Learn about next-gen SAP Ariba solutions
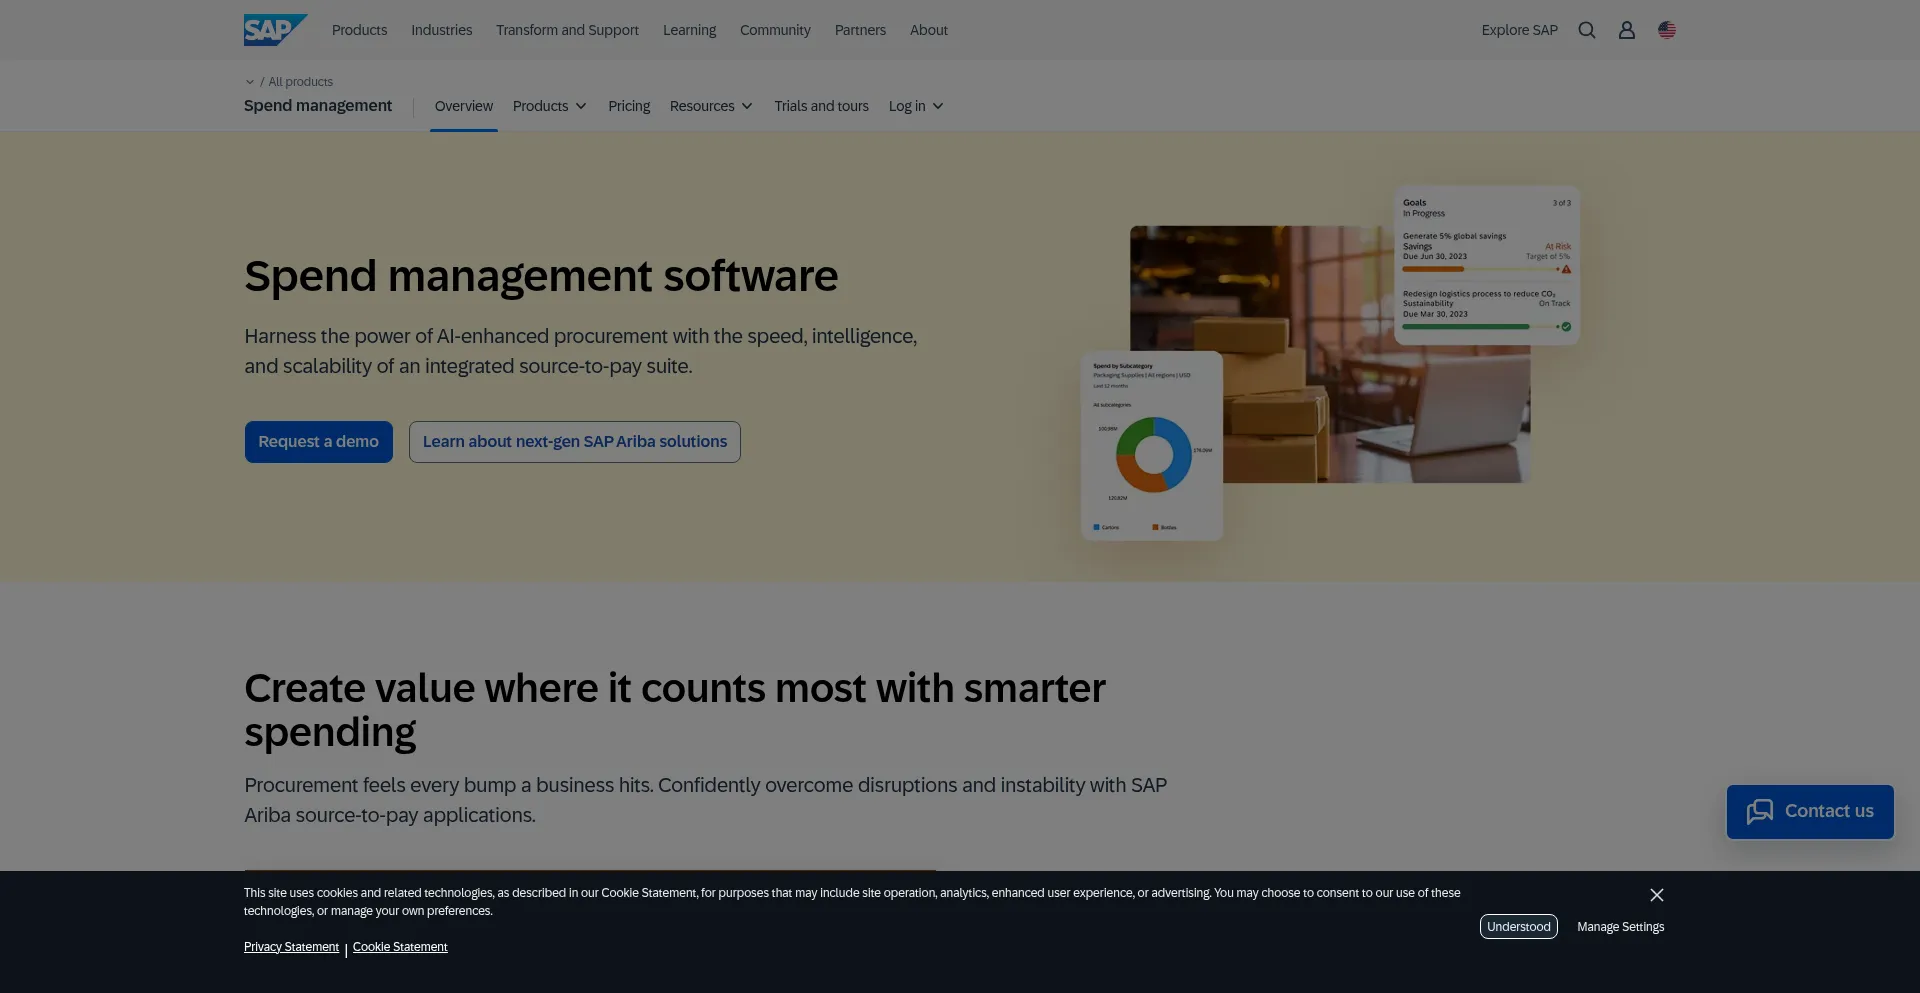1920x993 pixels. click(574, 442)
